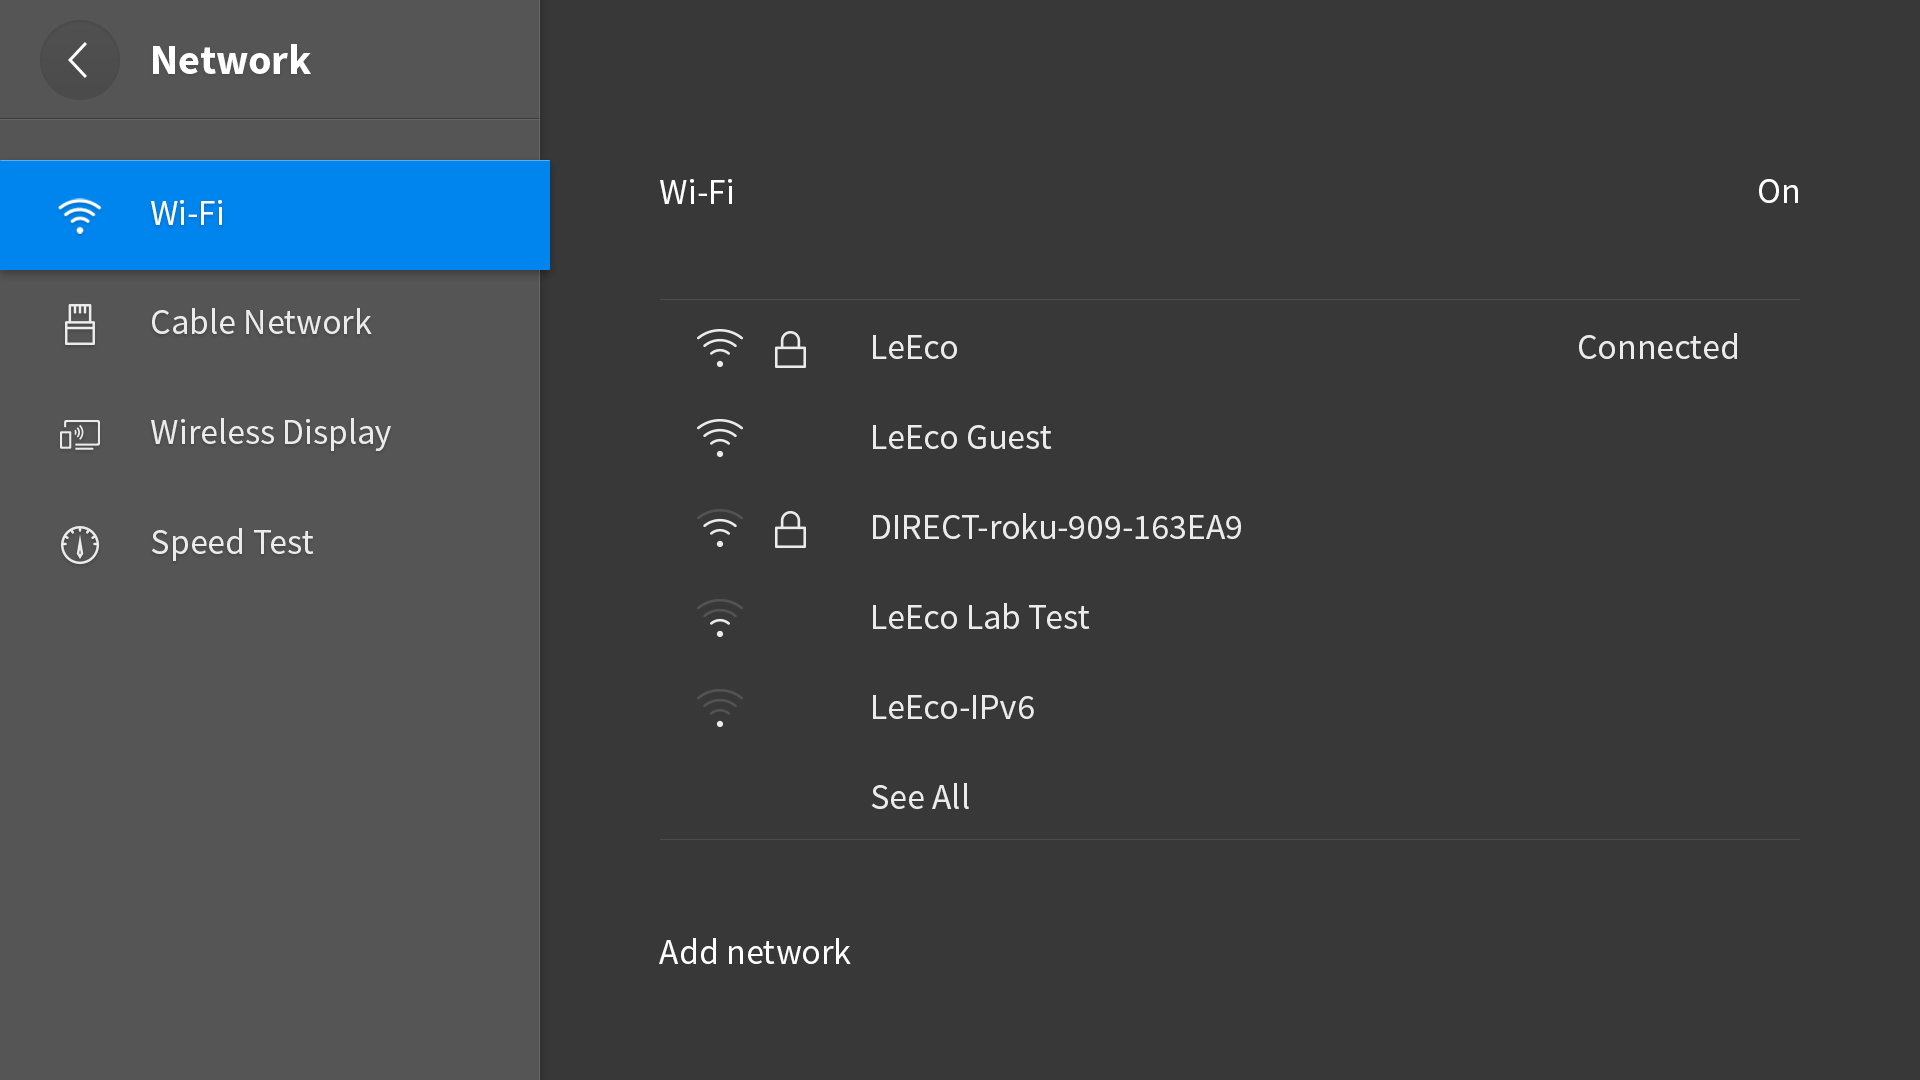Toggle Wi-Fi via the Wi-Fi row label
This screenshot has height=1080, width=1920.
[x=696, y=192]
